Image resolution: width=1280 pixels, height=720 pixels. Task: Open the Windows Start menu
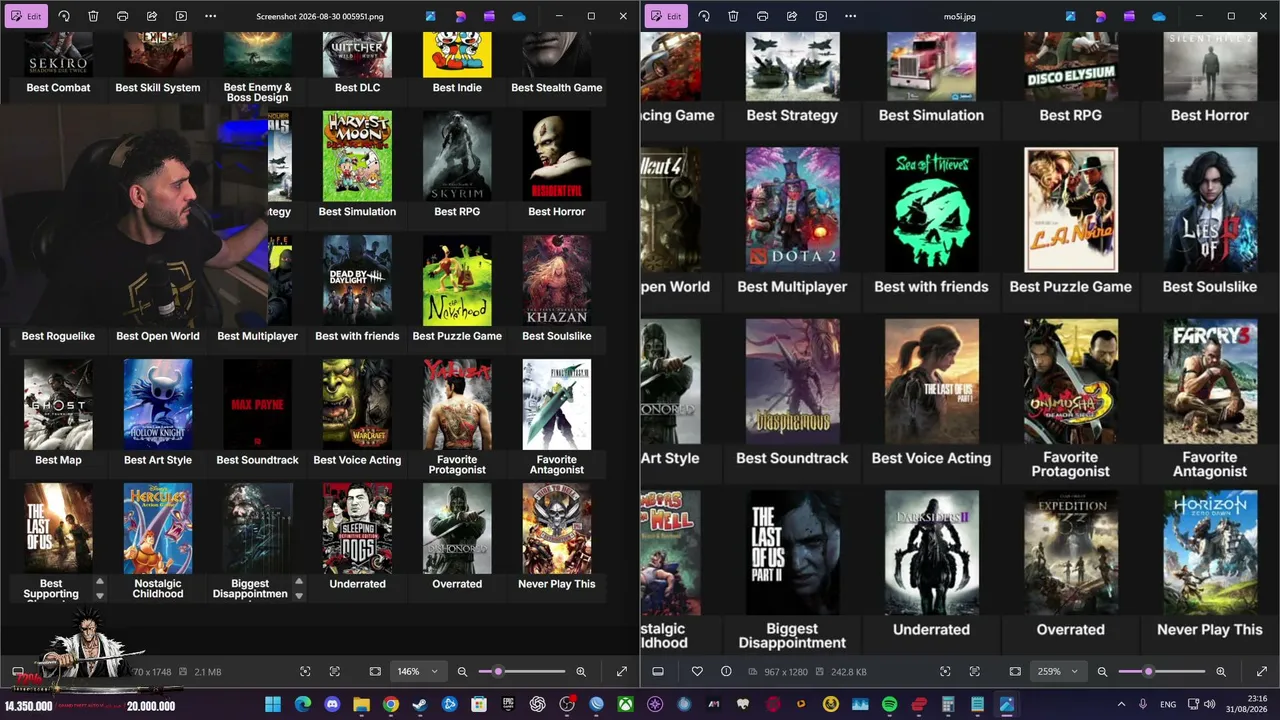(273, 705)
